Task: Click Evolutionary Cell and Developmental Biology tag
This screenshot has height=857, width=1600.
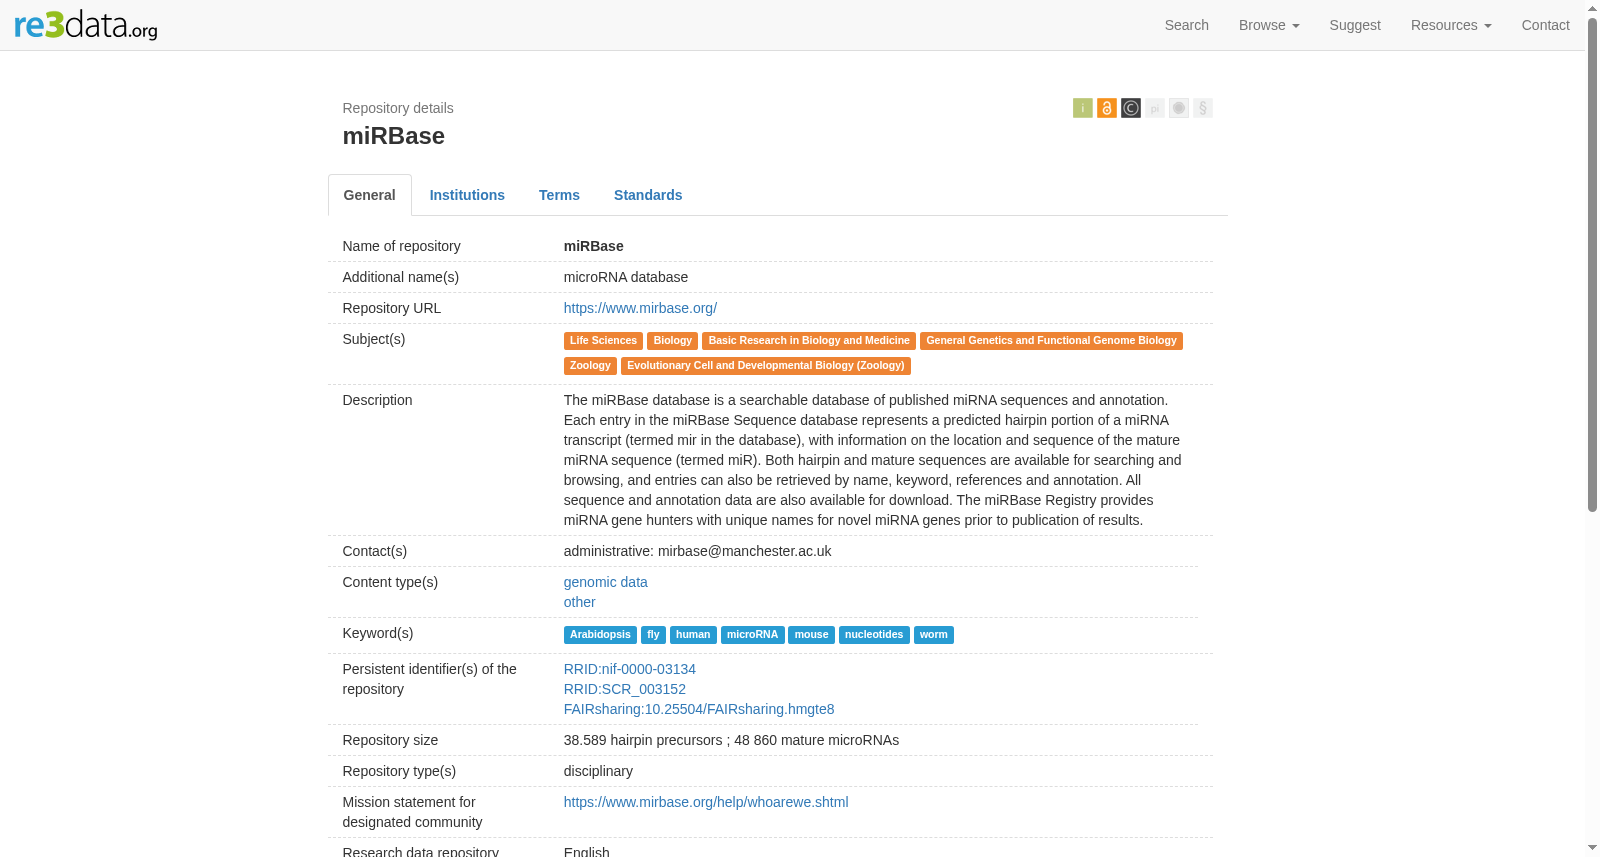Action: (766, 366)
